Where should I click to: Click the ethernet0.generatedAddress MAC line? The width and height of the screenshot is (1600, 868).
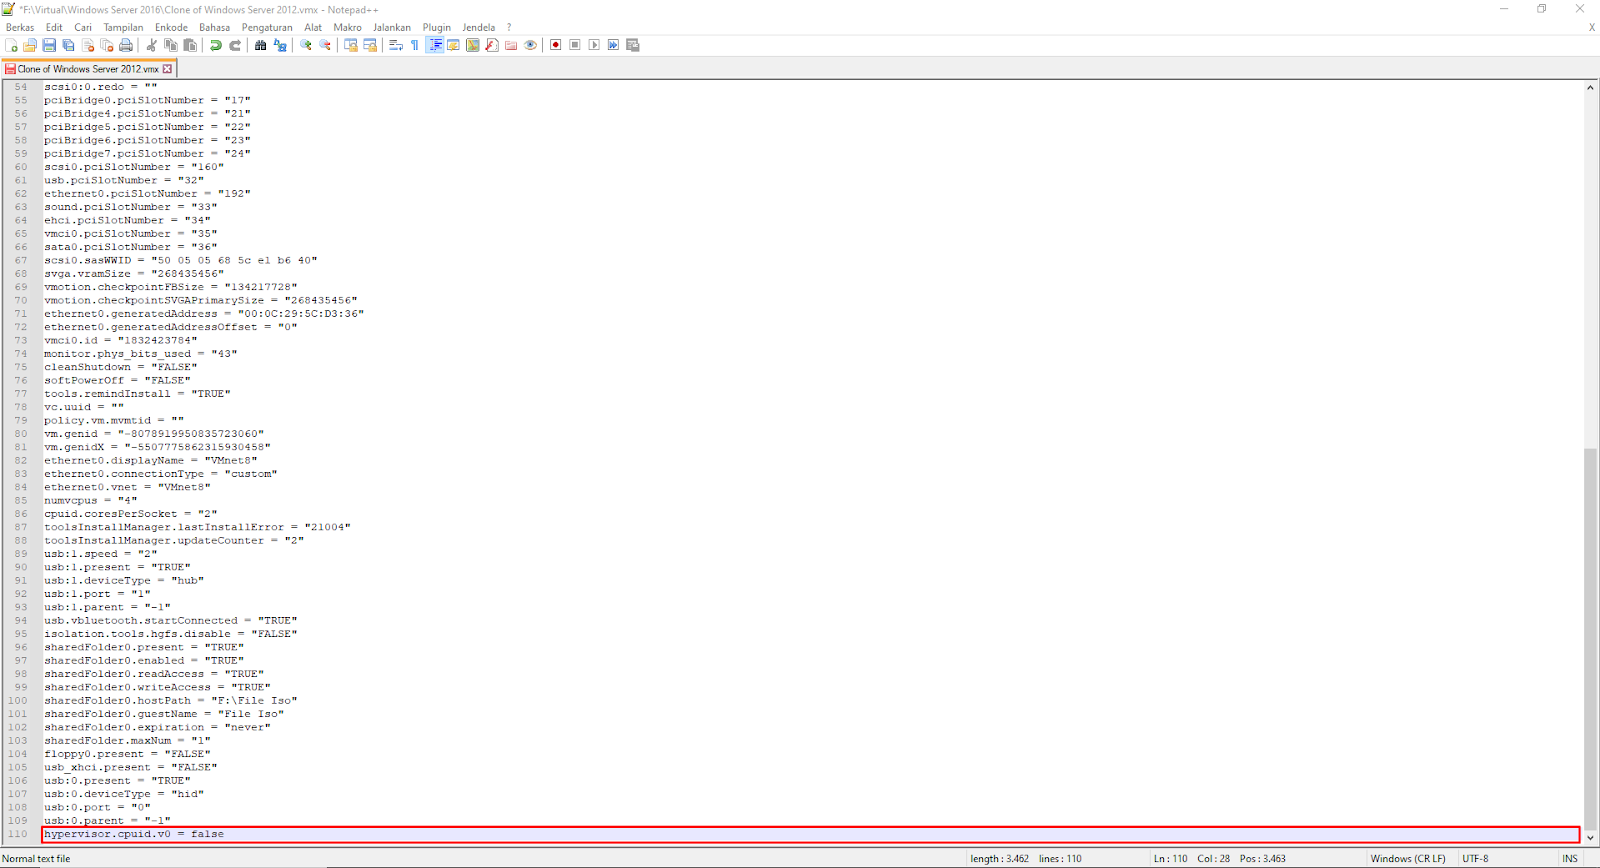(x=204, y=314)
